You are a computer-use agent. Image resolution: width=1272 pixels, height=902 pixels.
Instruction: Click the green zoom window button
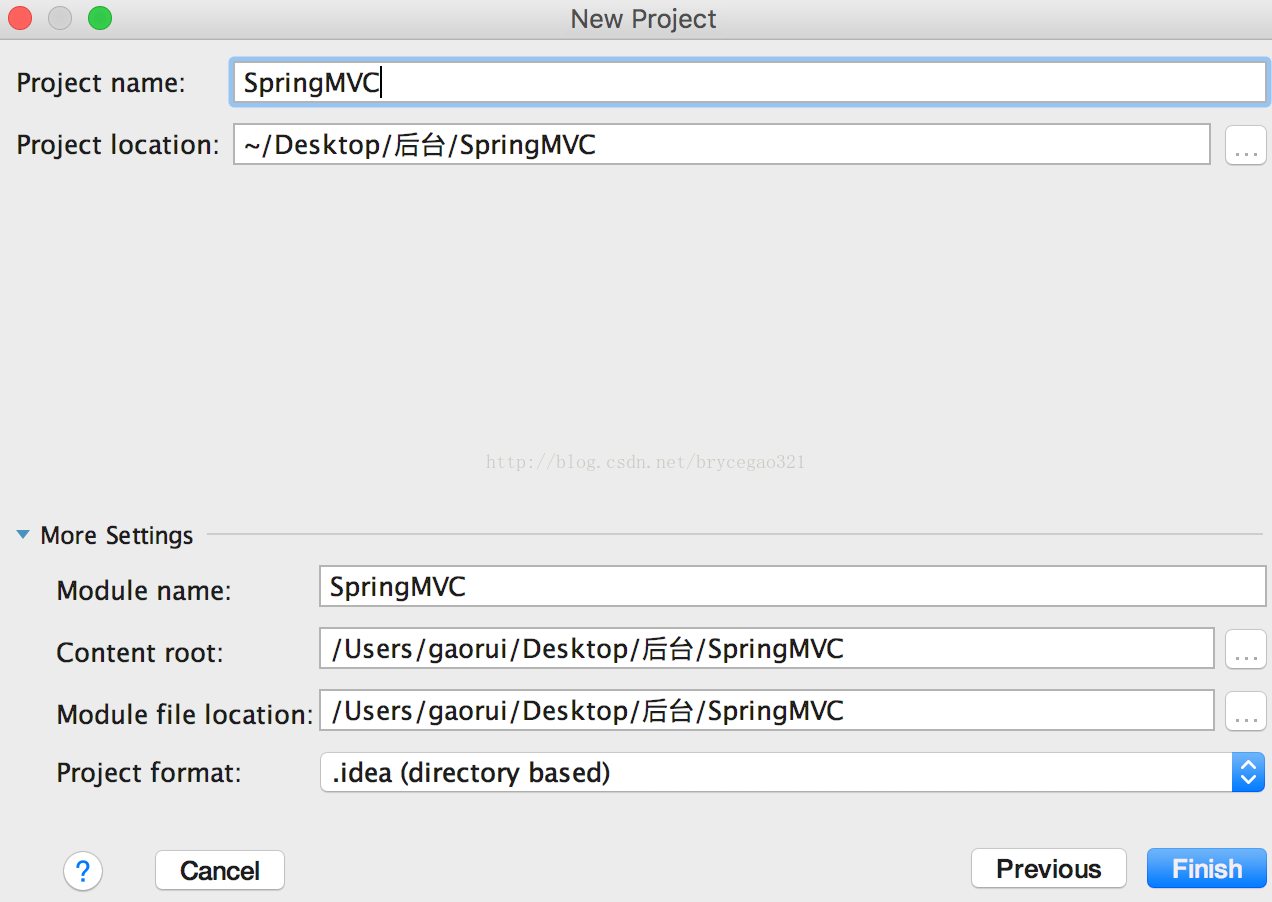click(x=100, y=18)
